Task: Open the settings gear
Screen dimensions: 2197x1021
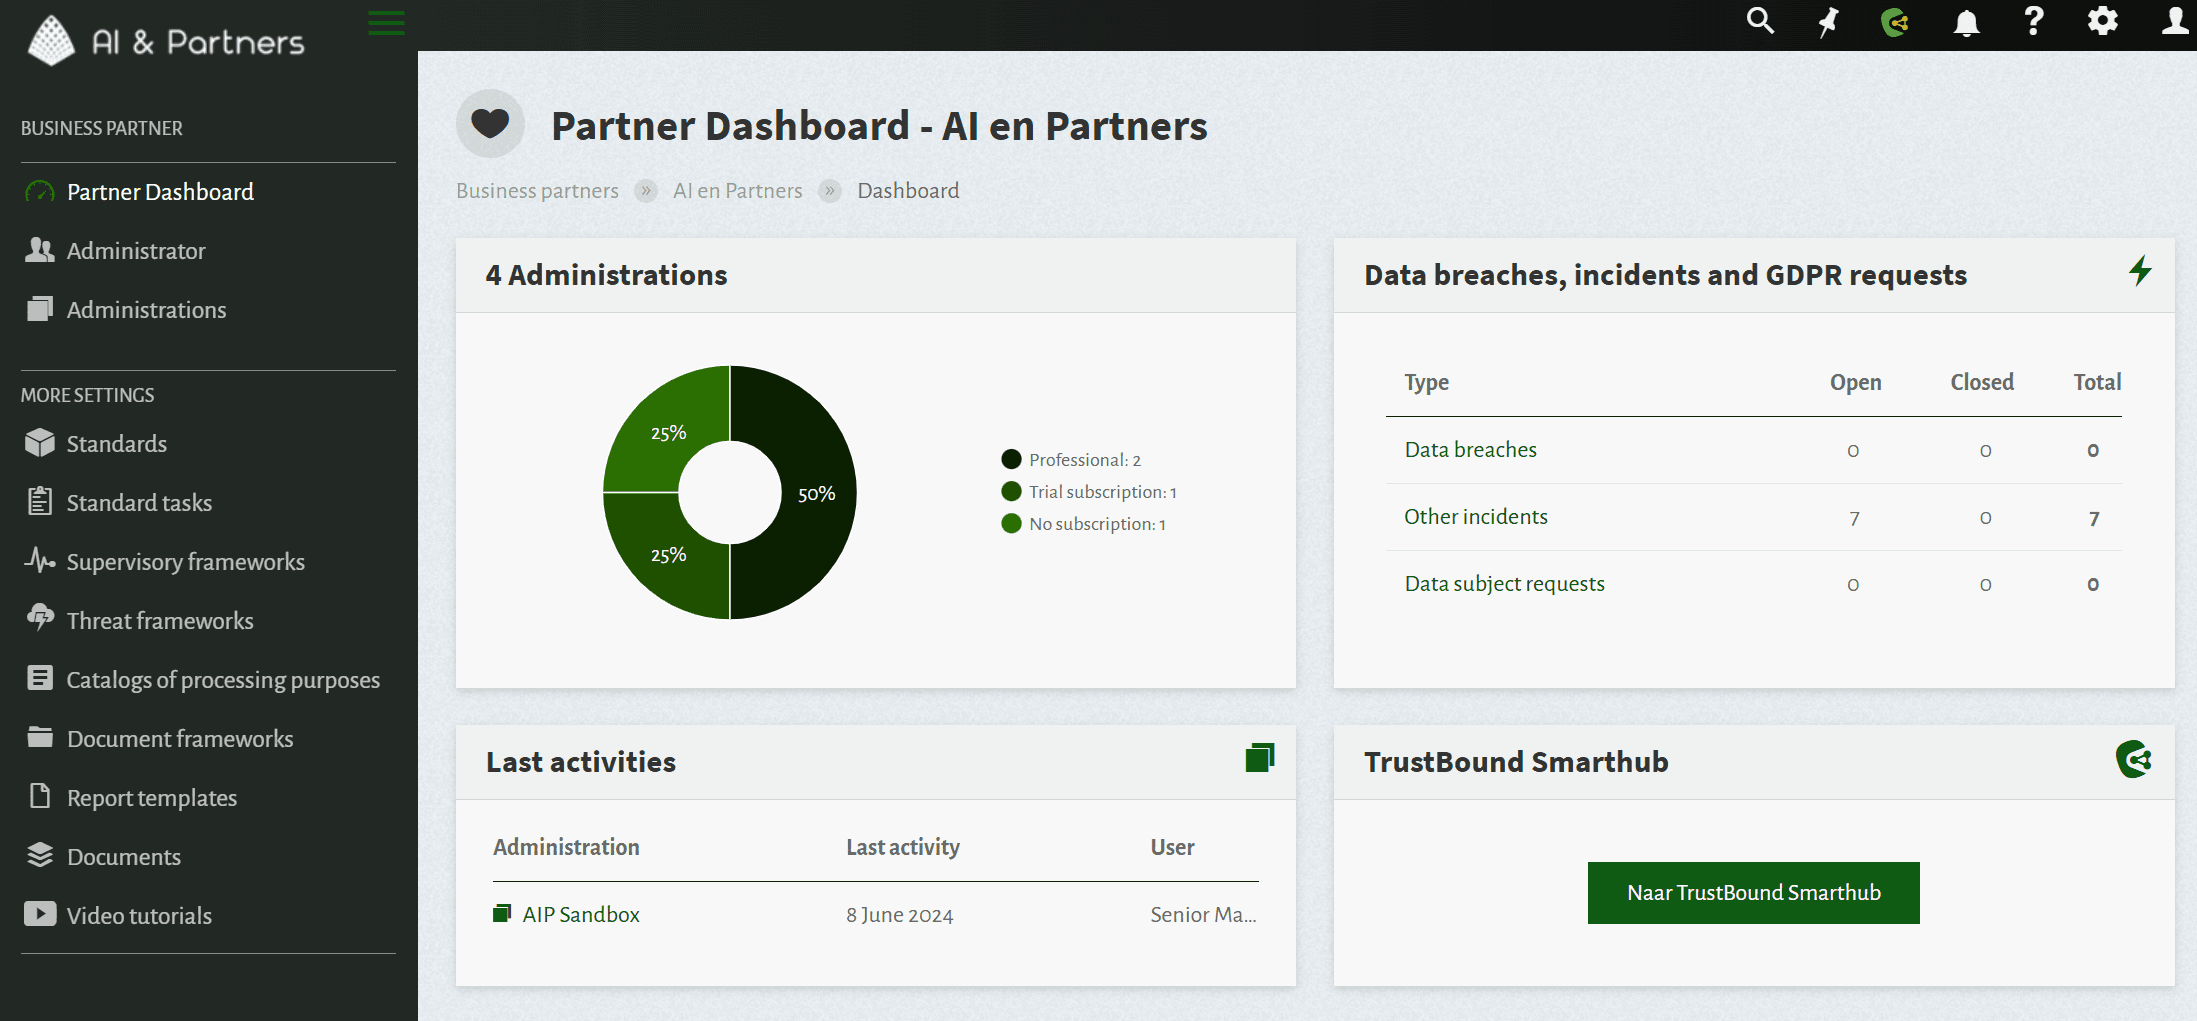Action: coord(2103,21)
